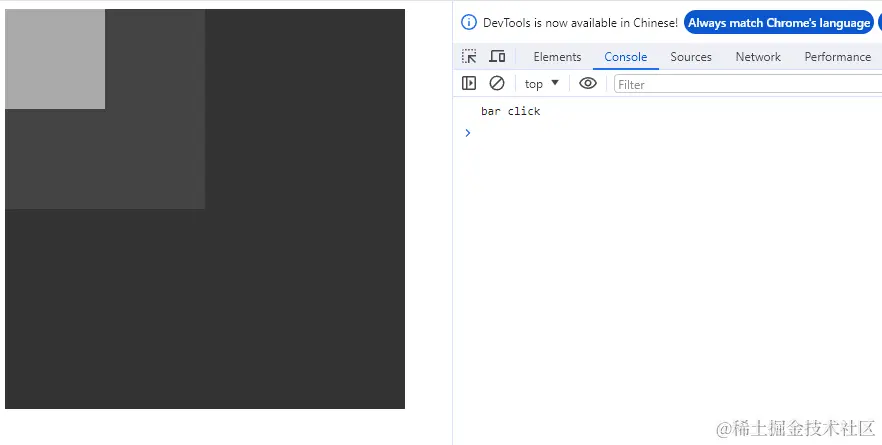Open the Performance tab

coord(838,57)
